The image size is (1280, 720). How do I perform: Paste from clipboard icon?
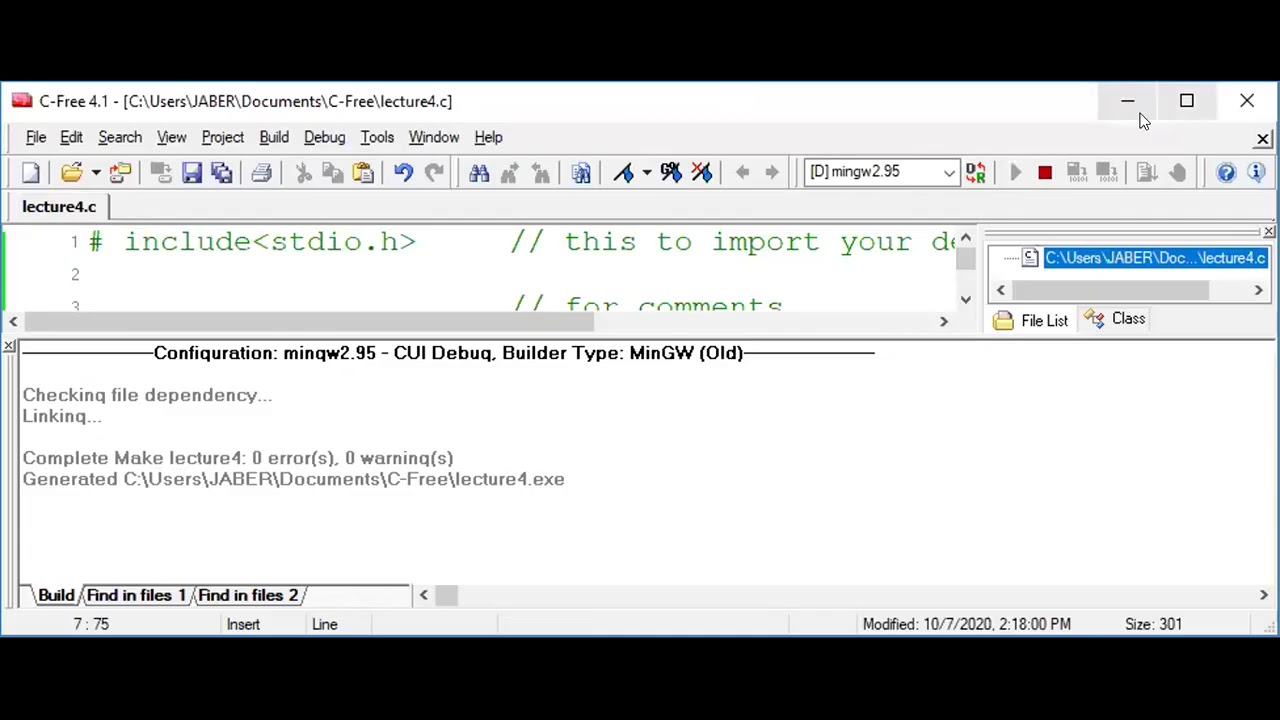click(363, 173)
